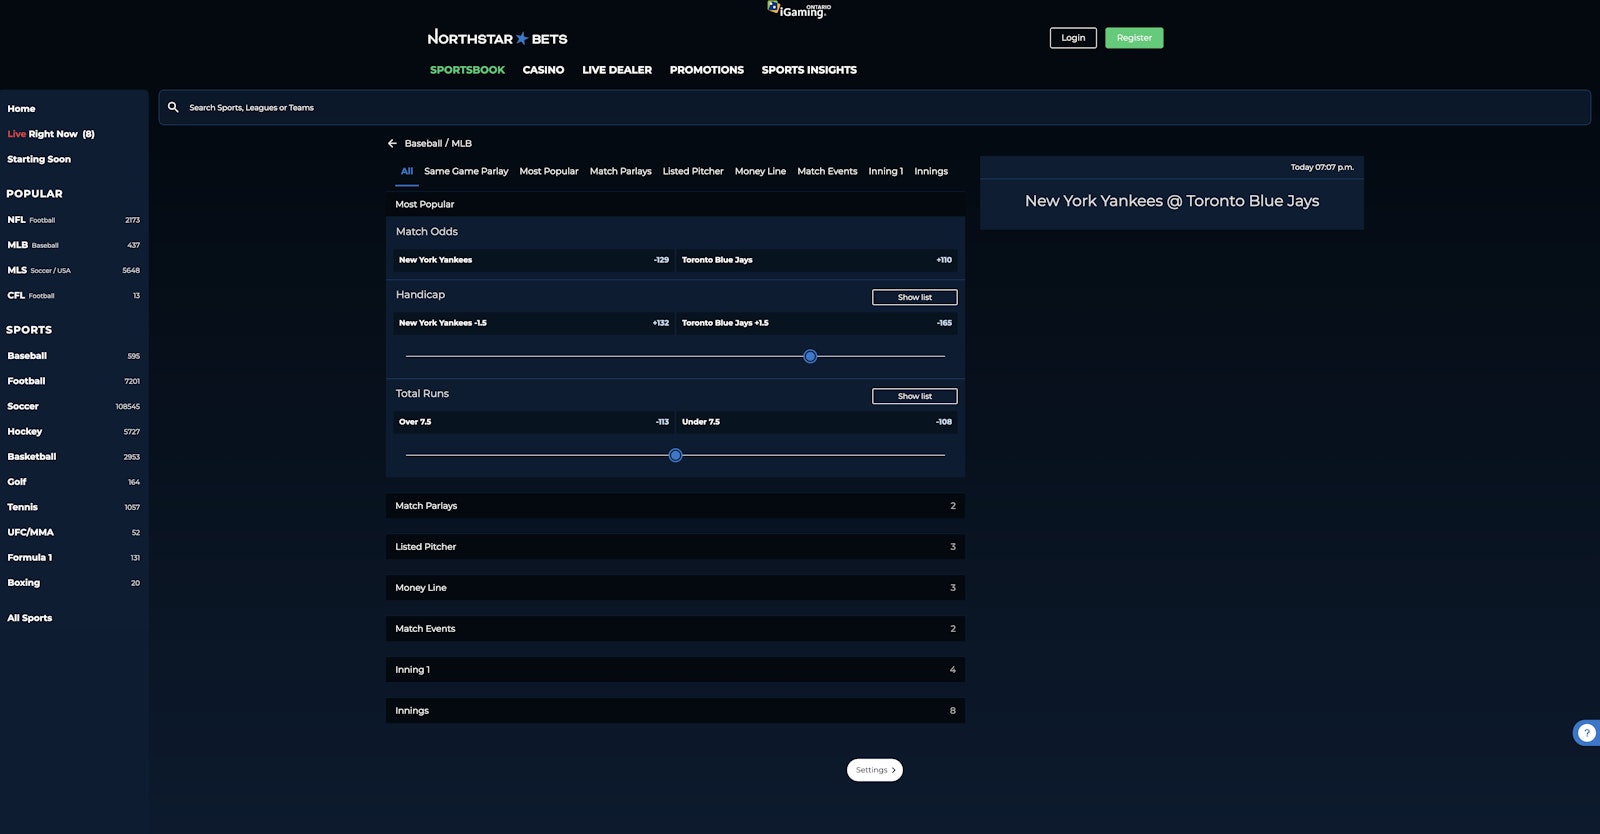Click the back arrow beside Baseball / MLB
The width and height of the screenshot is (1600, 834).
392,143
